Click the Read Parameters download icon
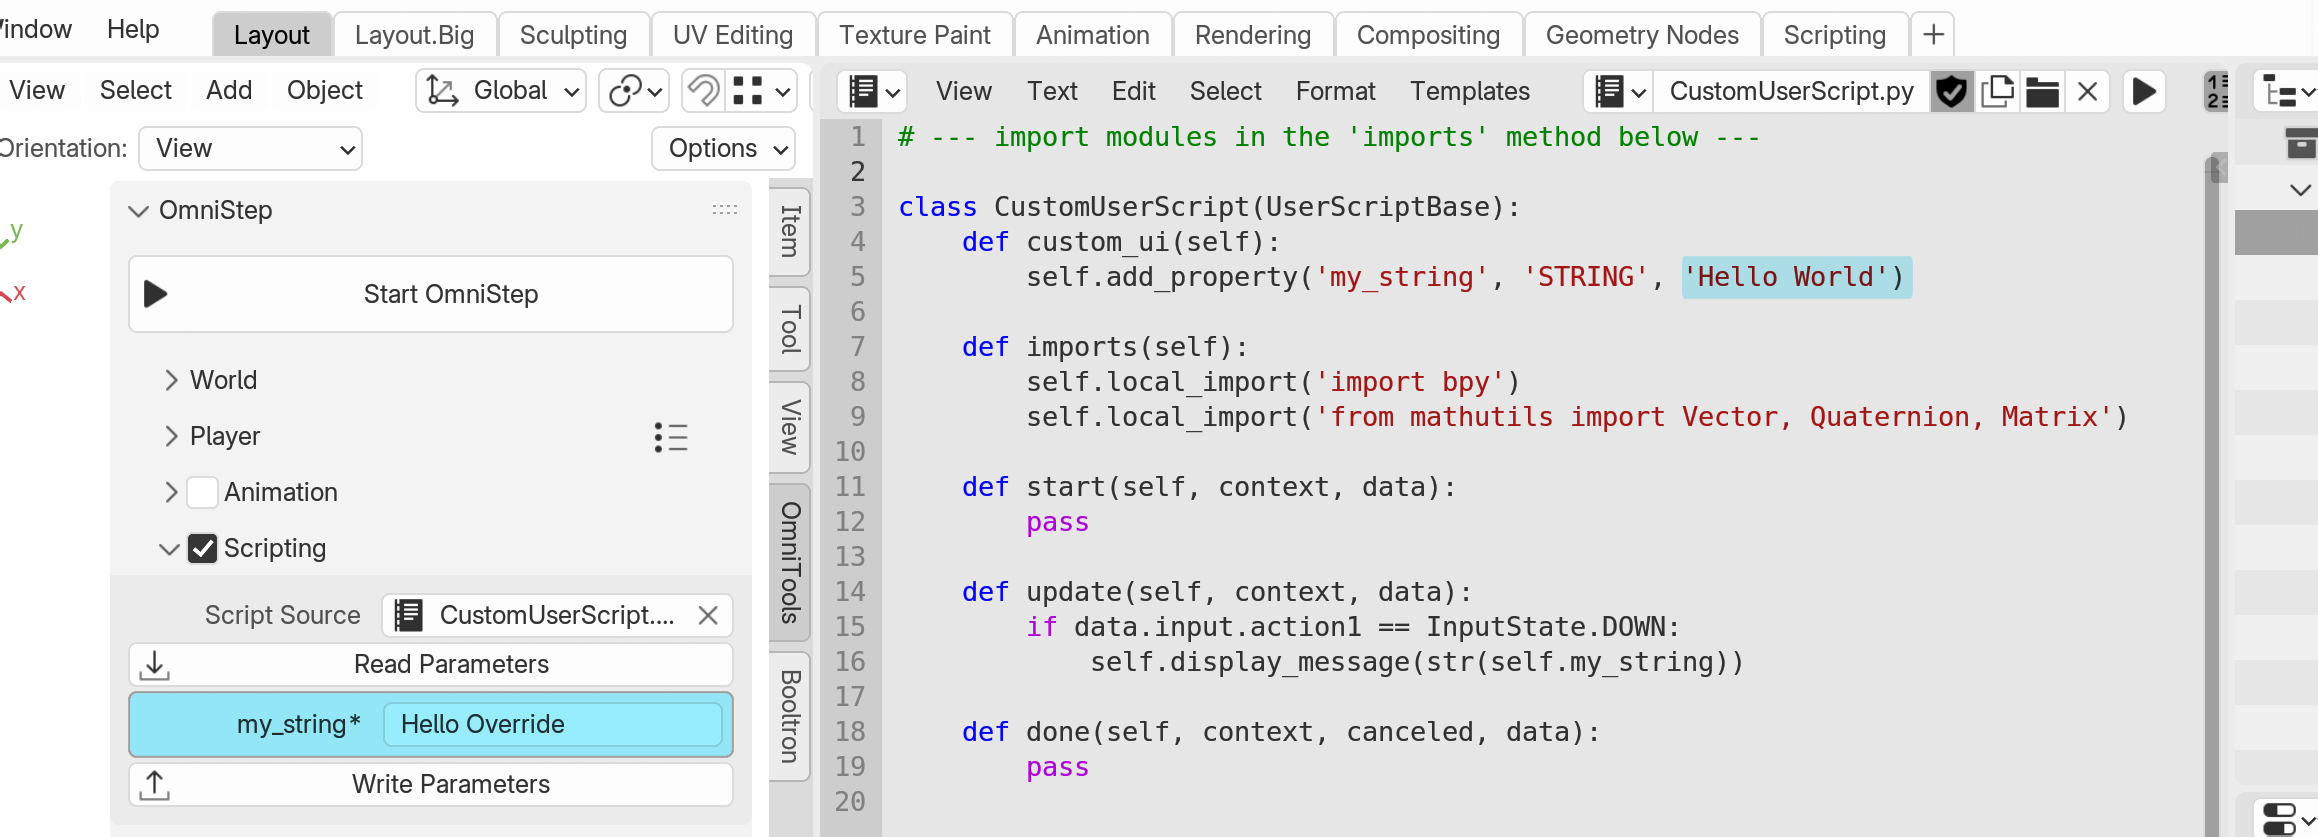The height and width of the screenshot is (837, 2318). [155, 665]
